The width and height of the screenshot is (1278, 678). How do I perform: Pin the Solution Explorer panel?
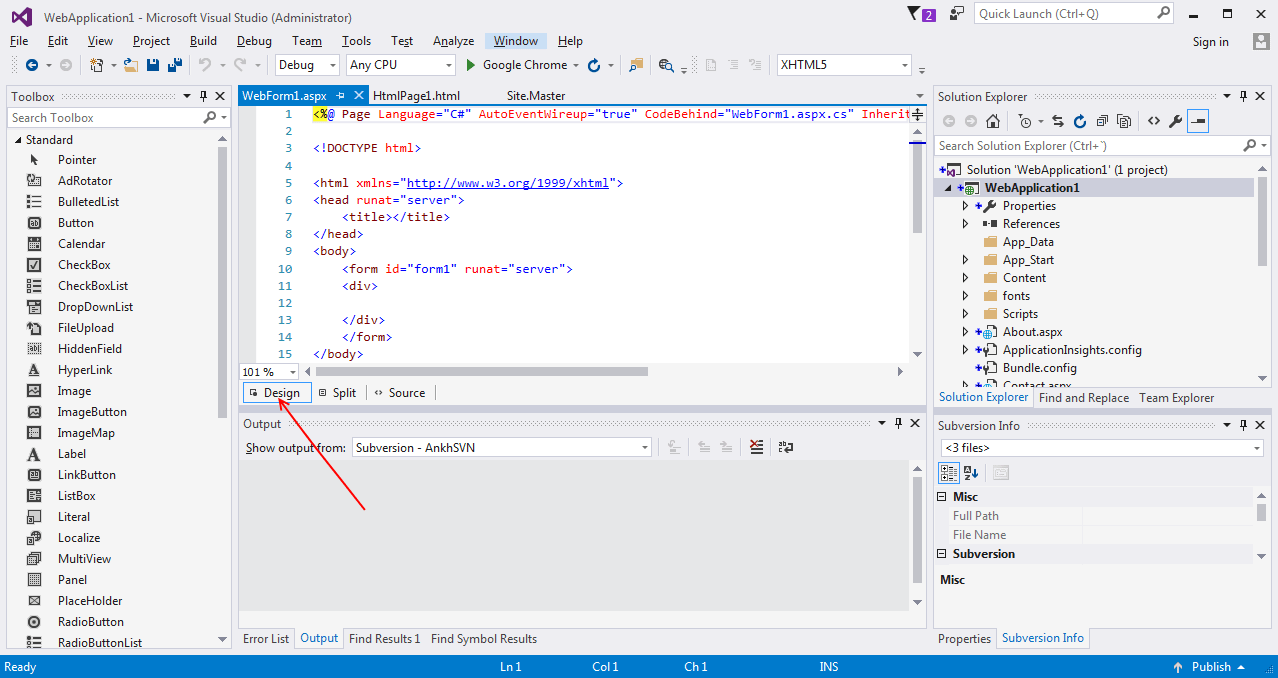tap(1243, 96)
